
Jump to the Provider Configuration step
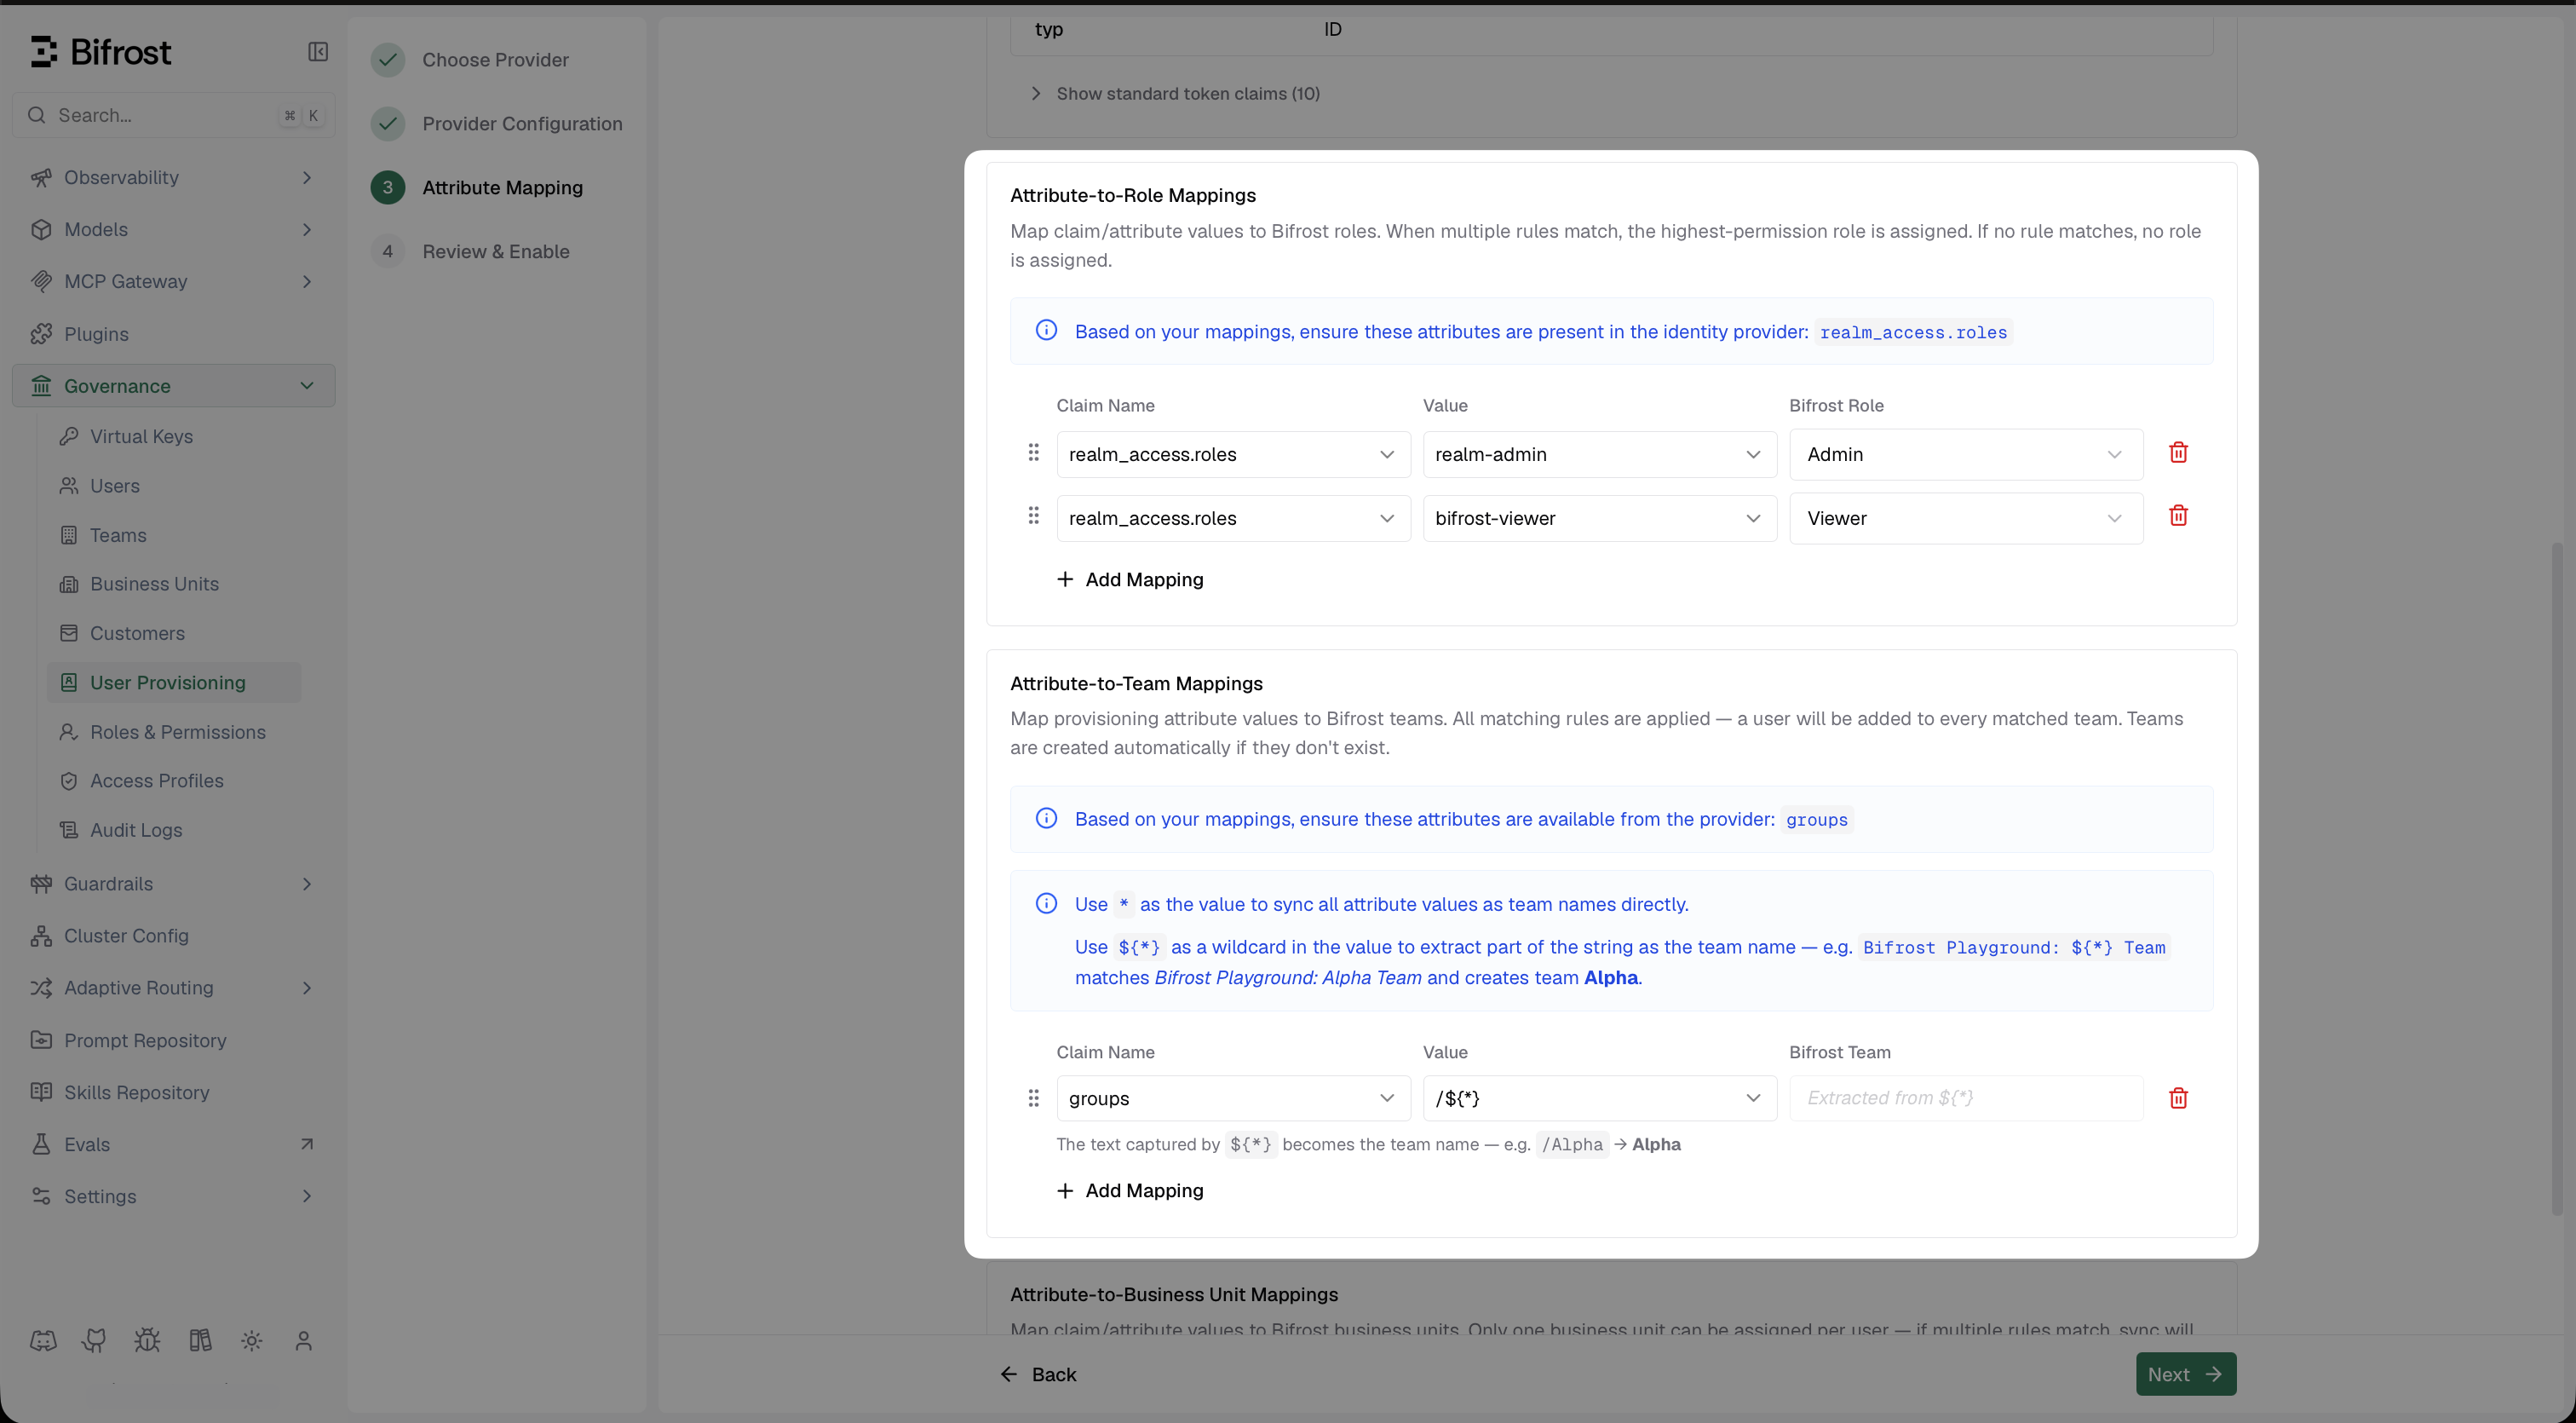coord(497,124)
